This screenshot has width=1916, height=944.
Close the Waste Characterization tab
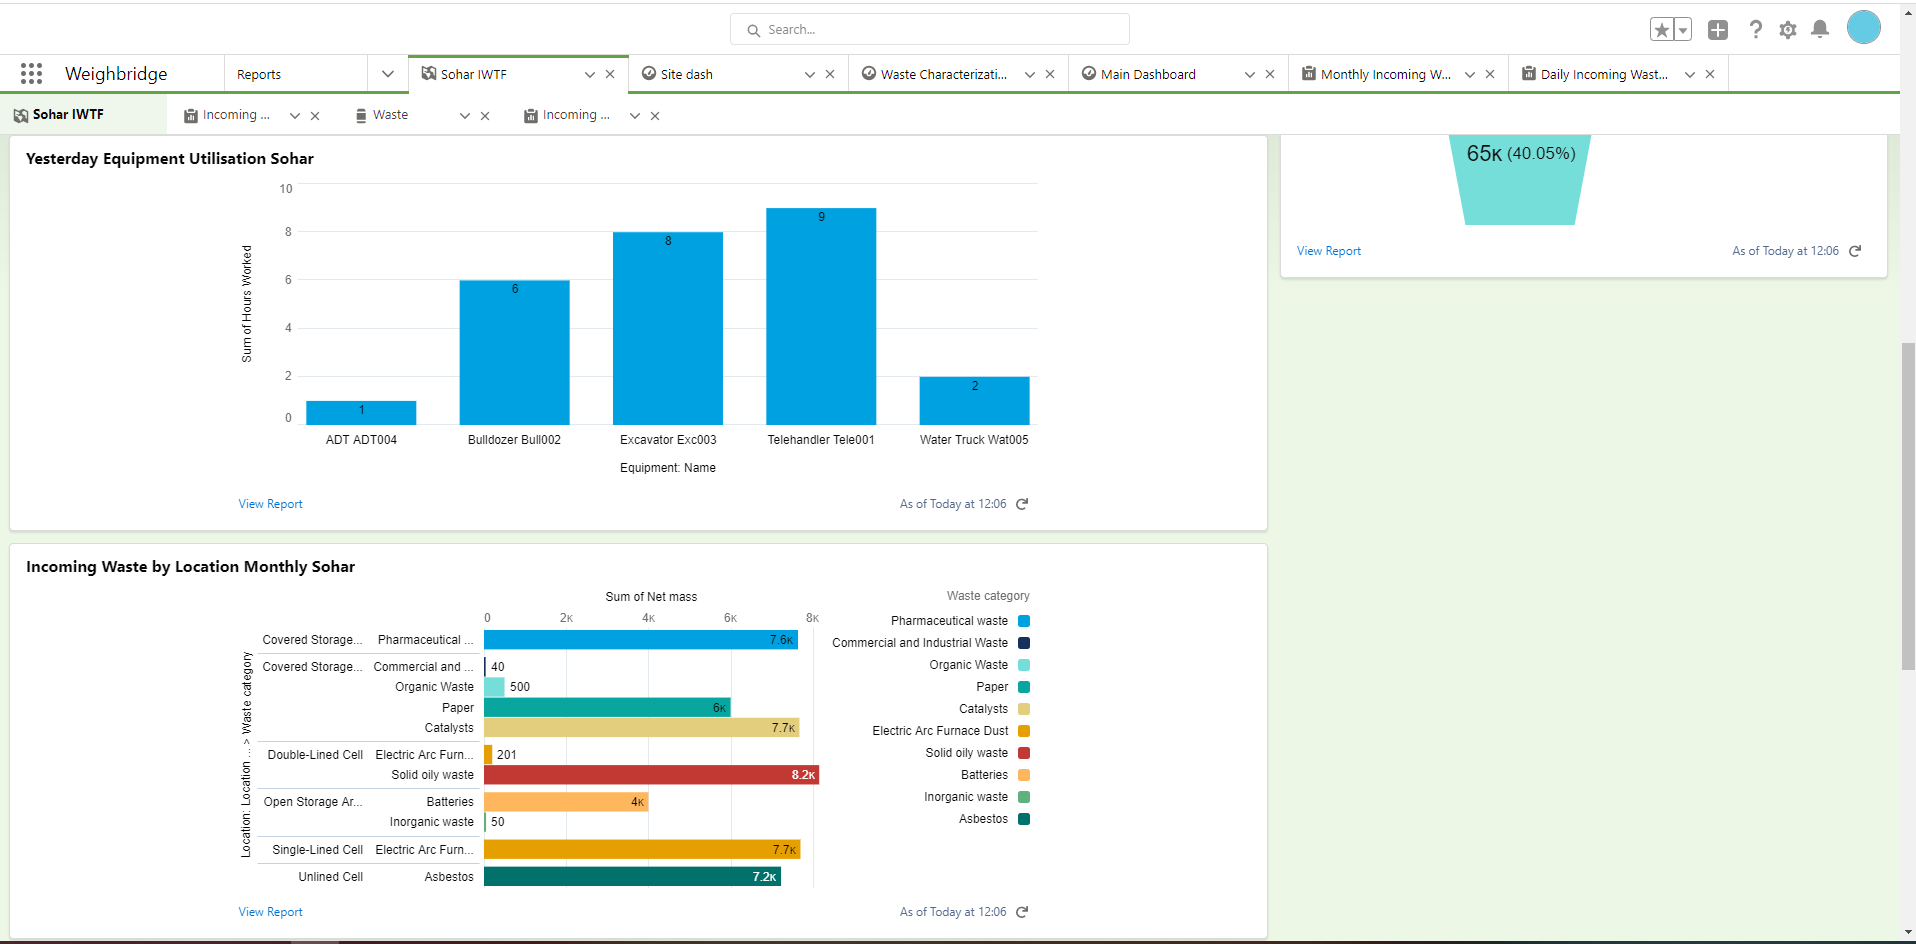(x=1050, y=74)
